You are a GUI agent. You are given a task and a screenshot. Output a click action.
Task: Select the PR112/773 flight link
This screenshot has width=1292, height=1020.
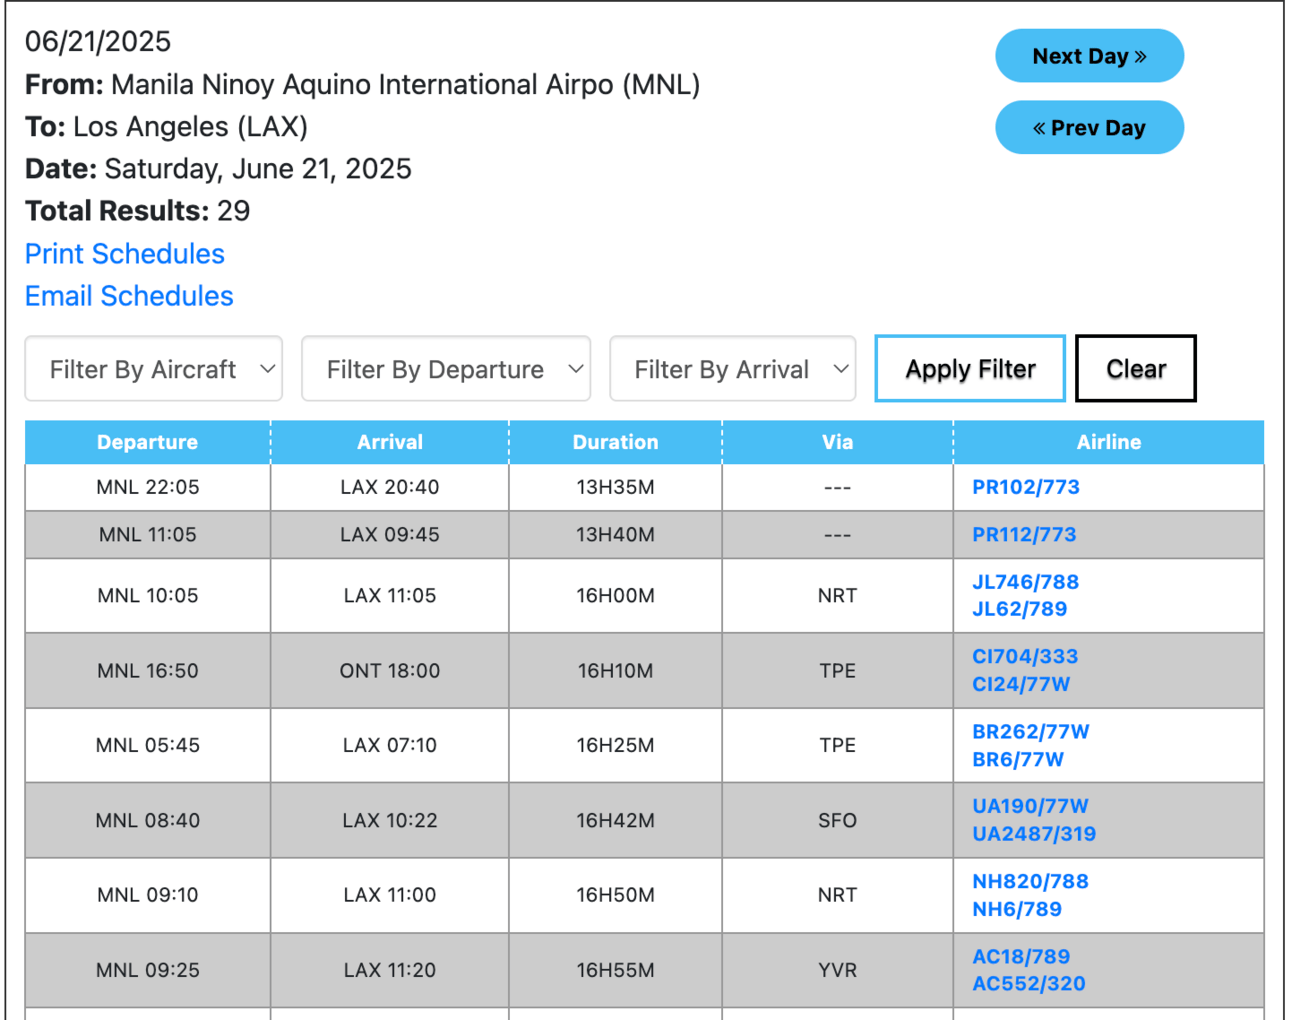pos(1024,534)
